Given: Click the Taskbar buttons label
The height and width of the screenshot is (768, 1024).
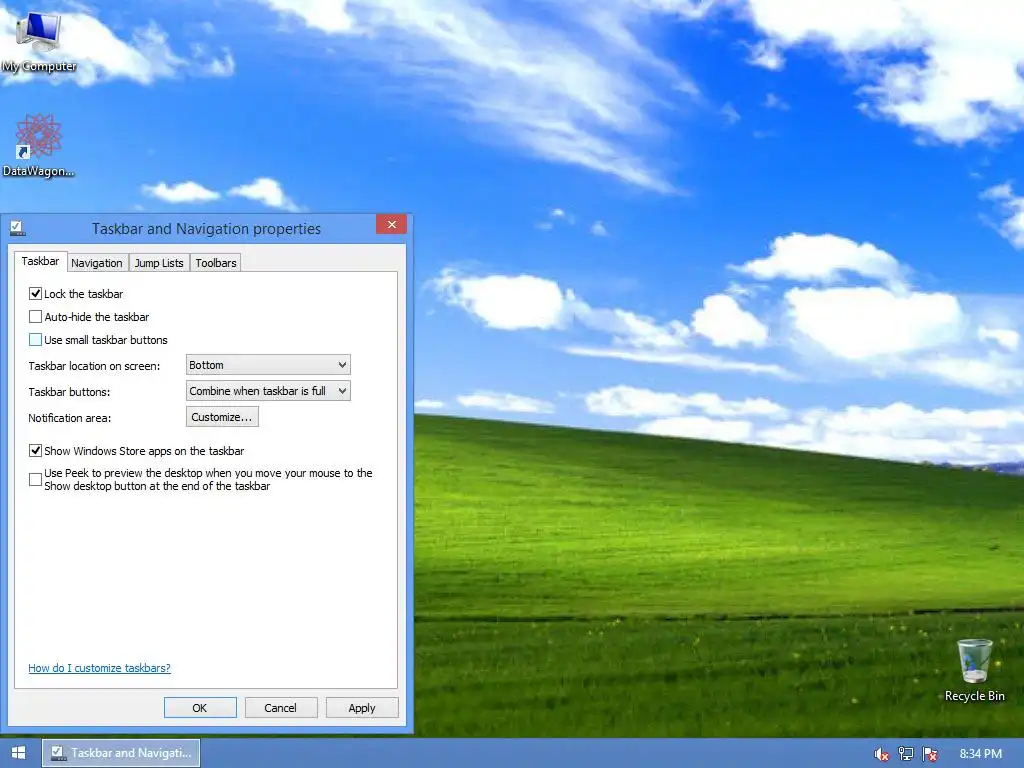Looking at the screenshot, I should click(69, 392).
